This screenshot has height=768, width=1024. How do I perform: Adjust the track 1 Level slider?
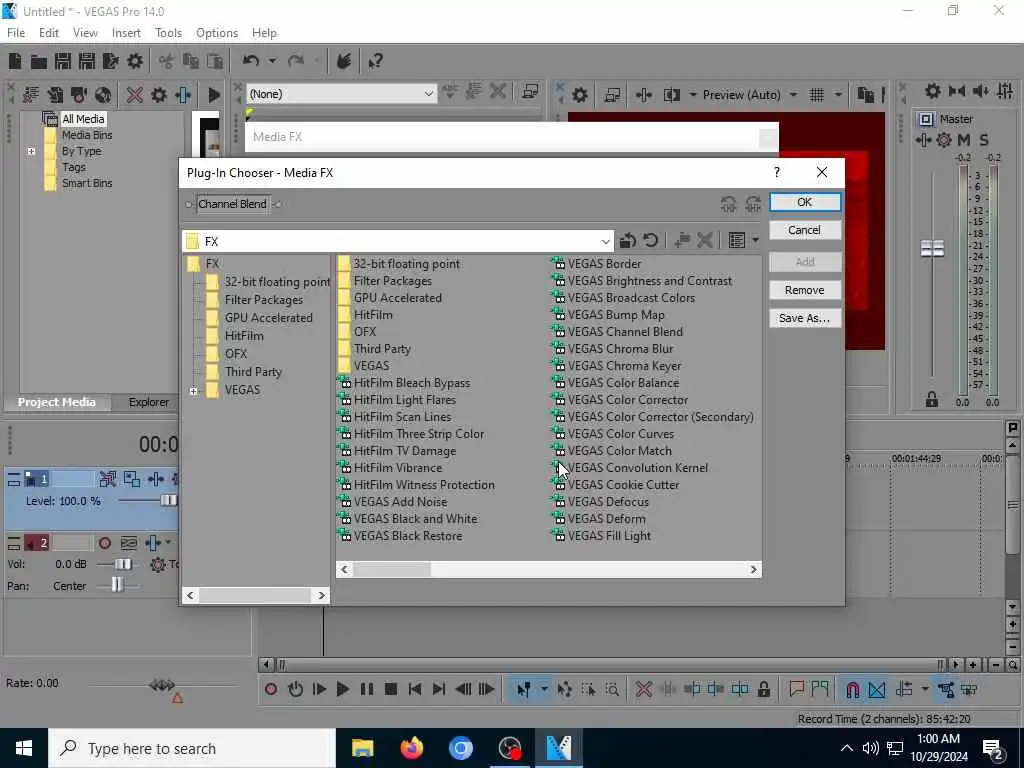click(168, 500)
